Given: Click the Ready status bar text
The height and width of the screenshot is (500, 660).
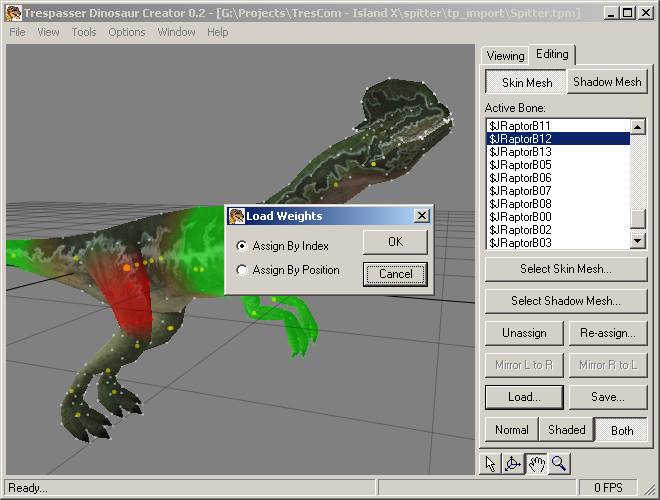Looking at the screenshot, I should tap(28, 488).
